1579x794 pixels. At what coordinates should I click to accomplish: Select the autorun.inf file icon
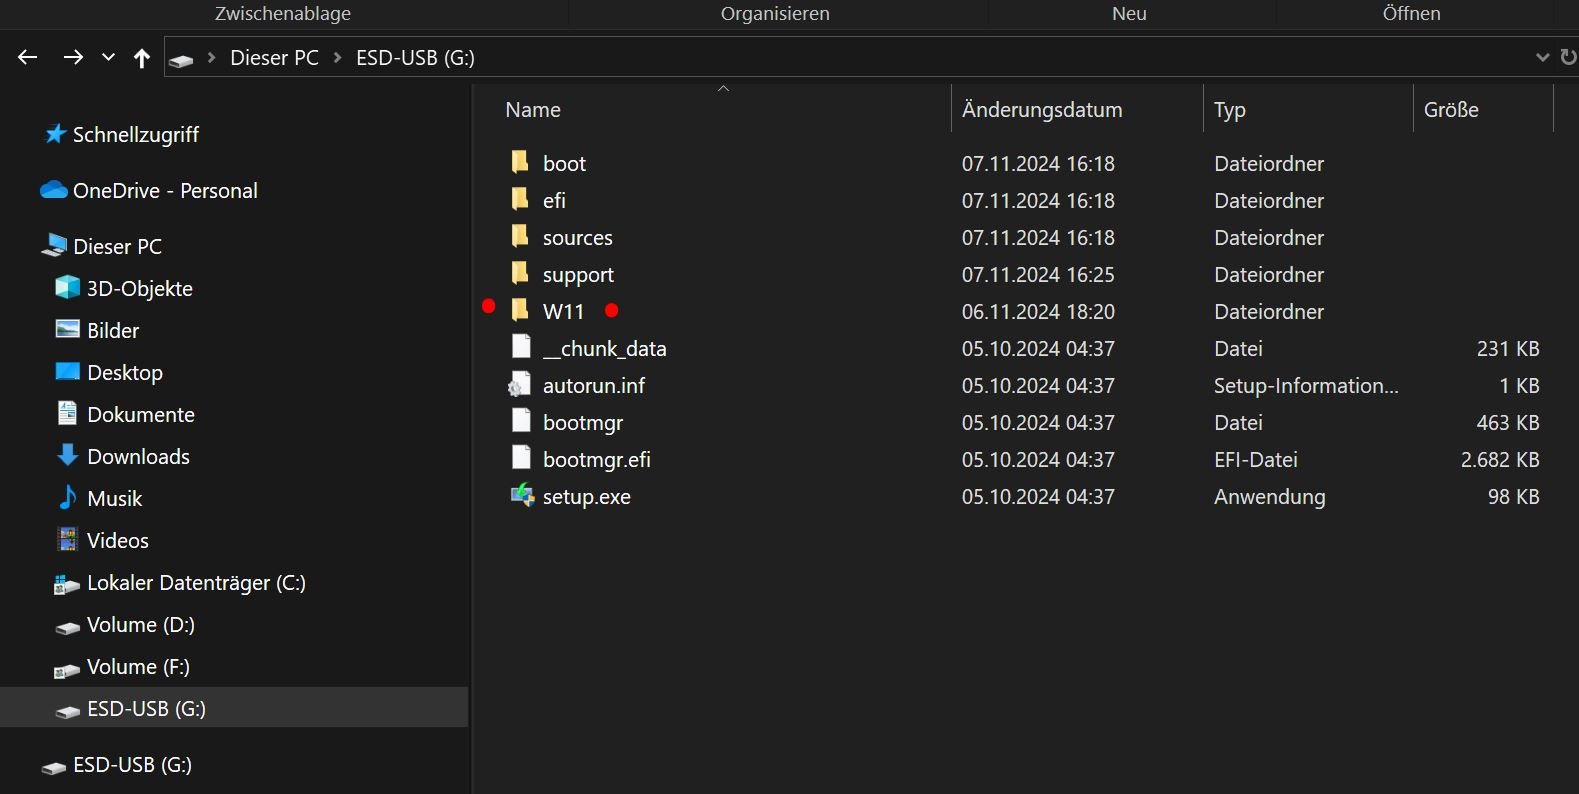(520, 384)
